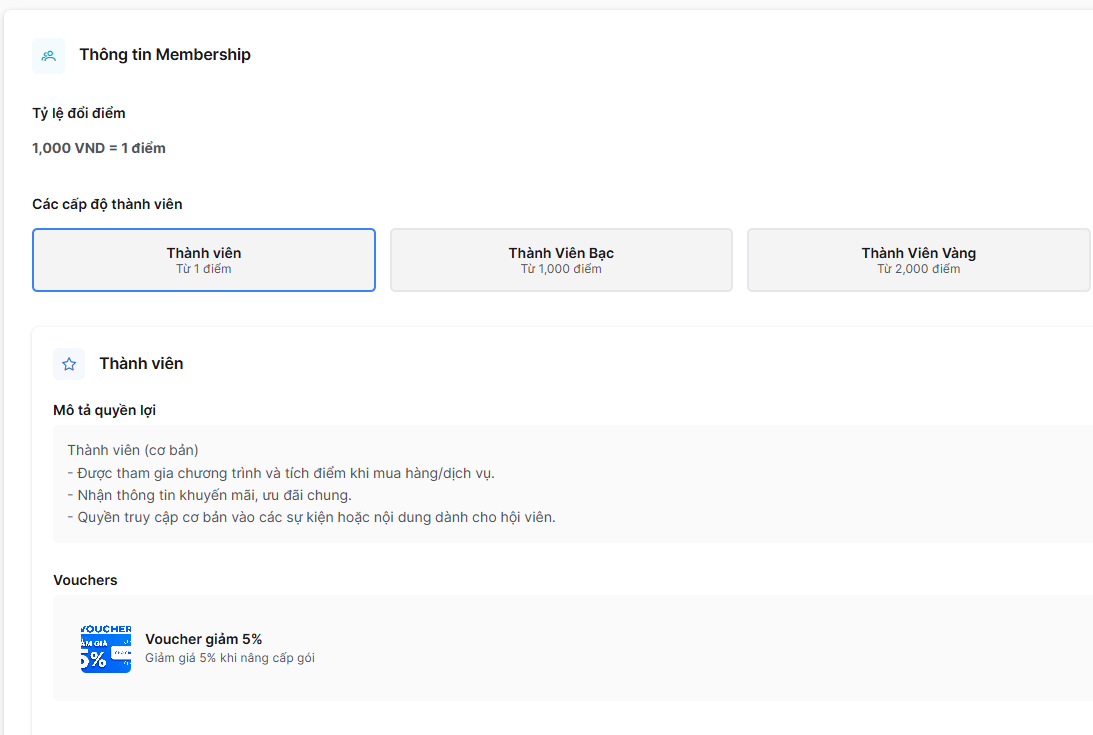This screenshot has width=1093, height=735.
Task: Click the Các cấp độ thành viên label
Action: pyautogui.click(x=107, y=204)
